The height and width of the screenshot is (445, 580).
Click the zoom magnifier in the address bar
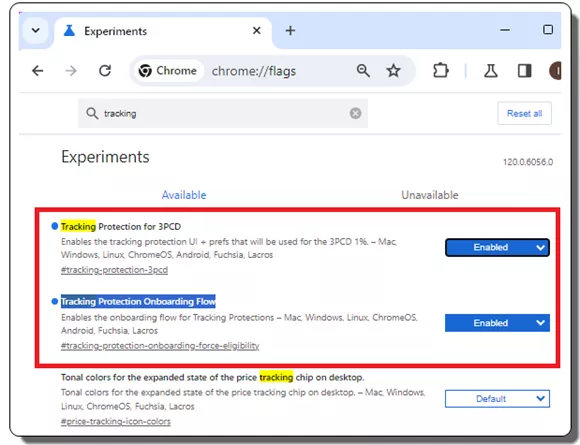[363, 70]
